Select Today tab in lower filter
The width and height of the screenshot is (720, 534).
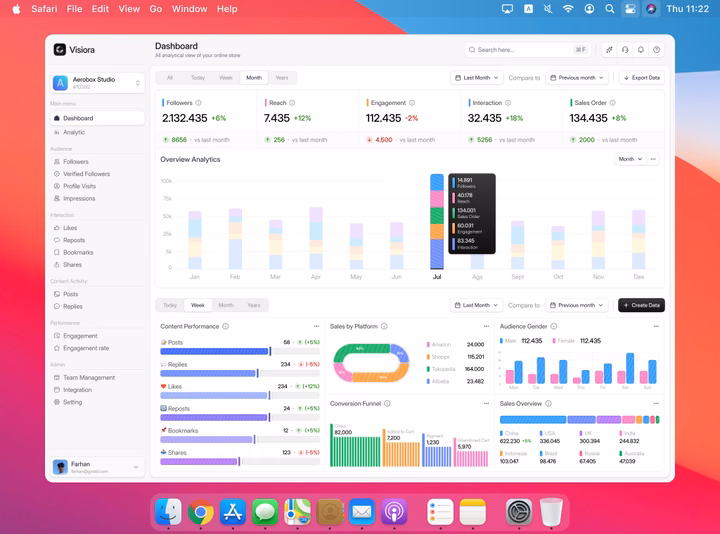point(170,305)
